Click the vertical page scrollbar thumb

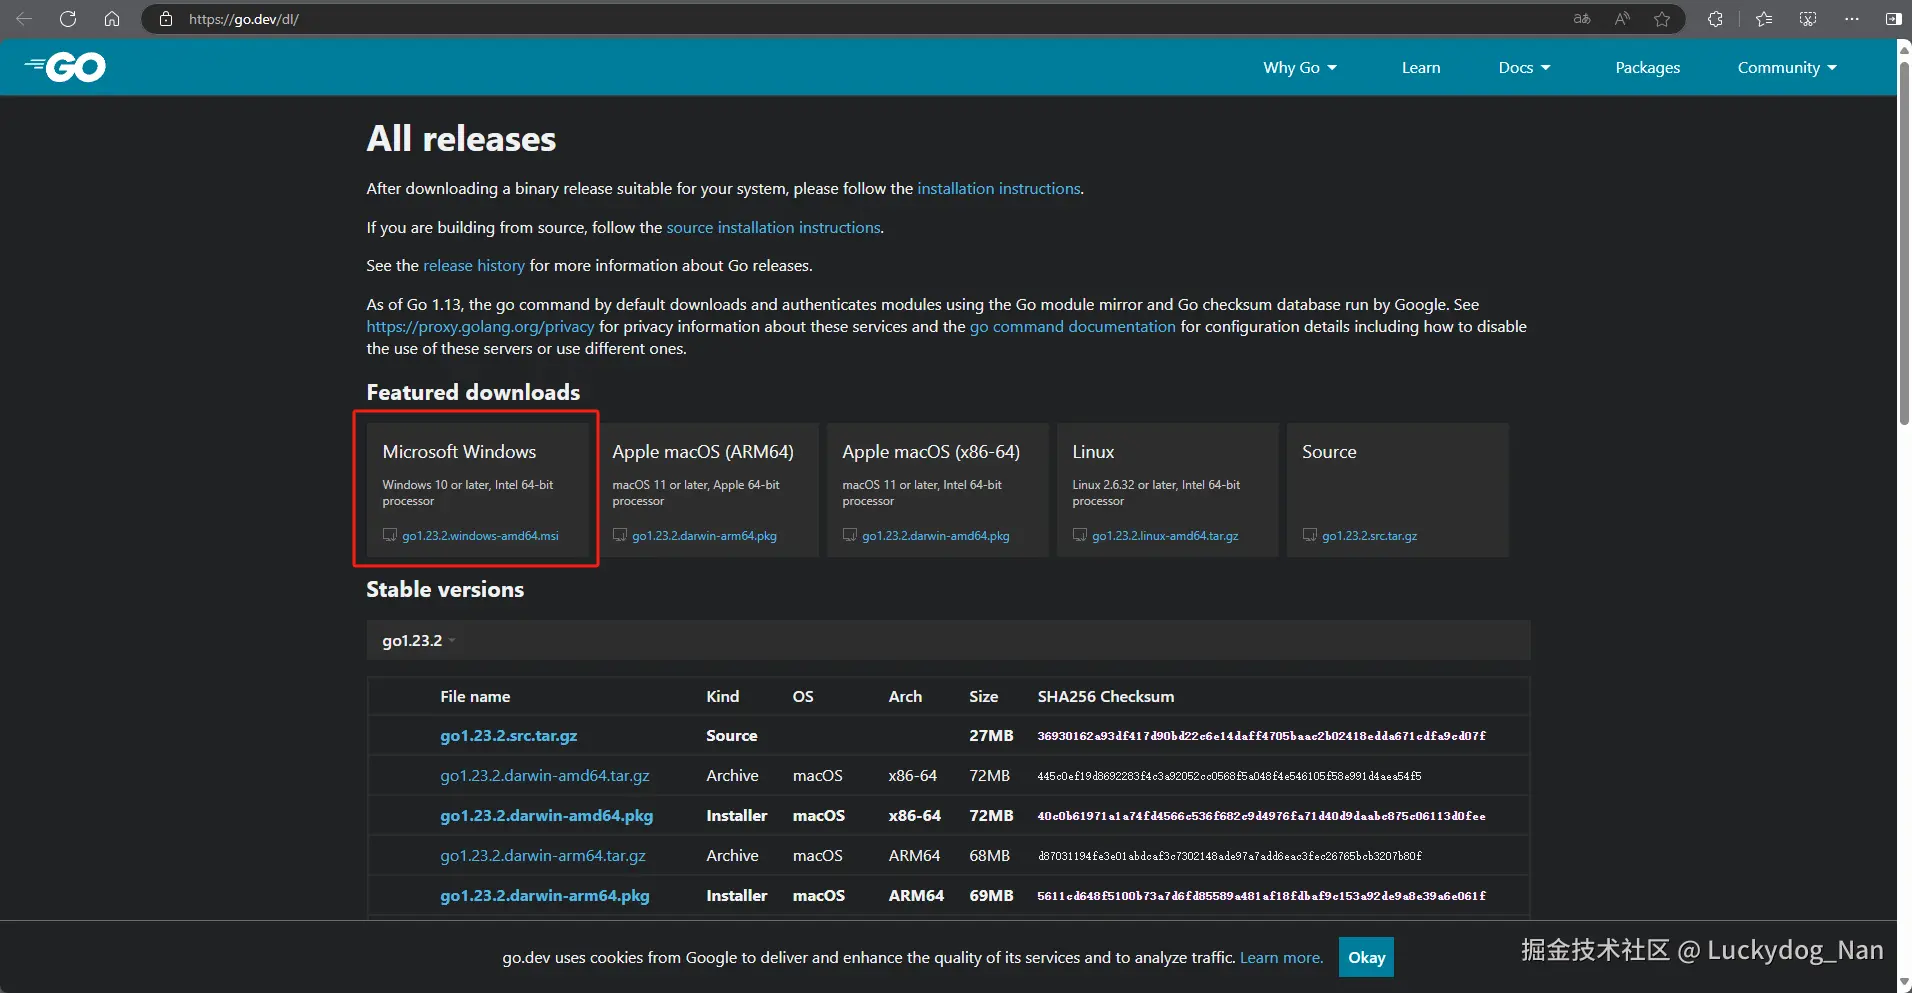pyautogui.click(x=1904, y=245)
